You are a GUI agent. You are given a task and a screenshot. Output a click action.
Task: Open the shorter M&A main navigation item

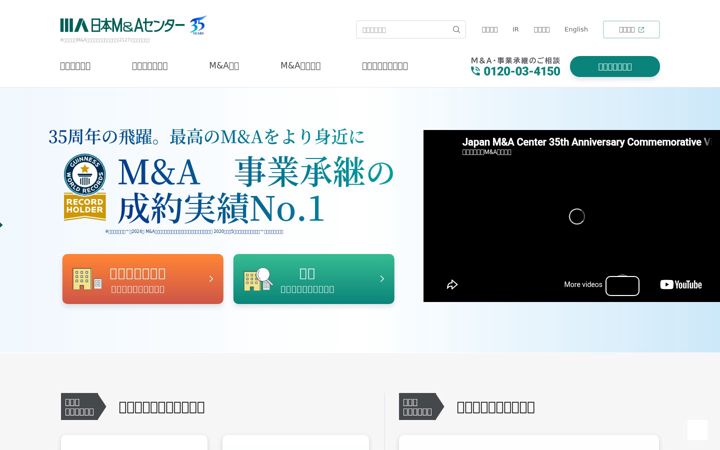coord(224,66)
